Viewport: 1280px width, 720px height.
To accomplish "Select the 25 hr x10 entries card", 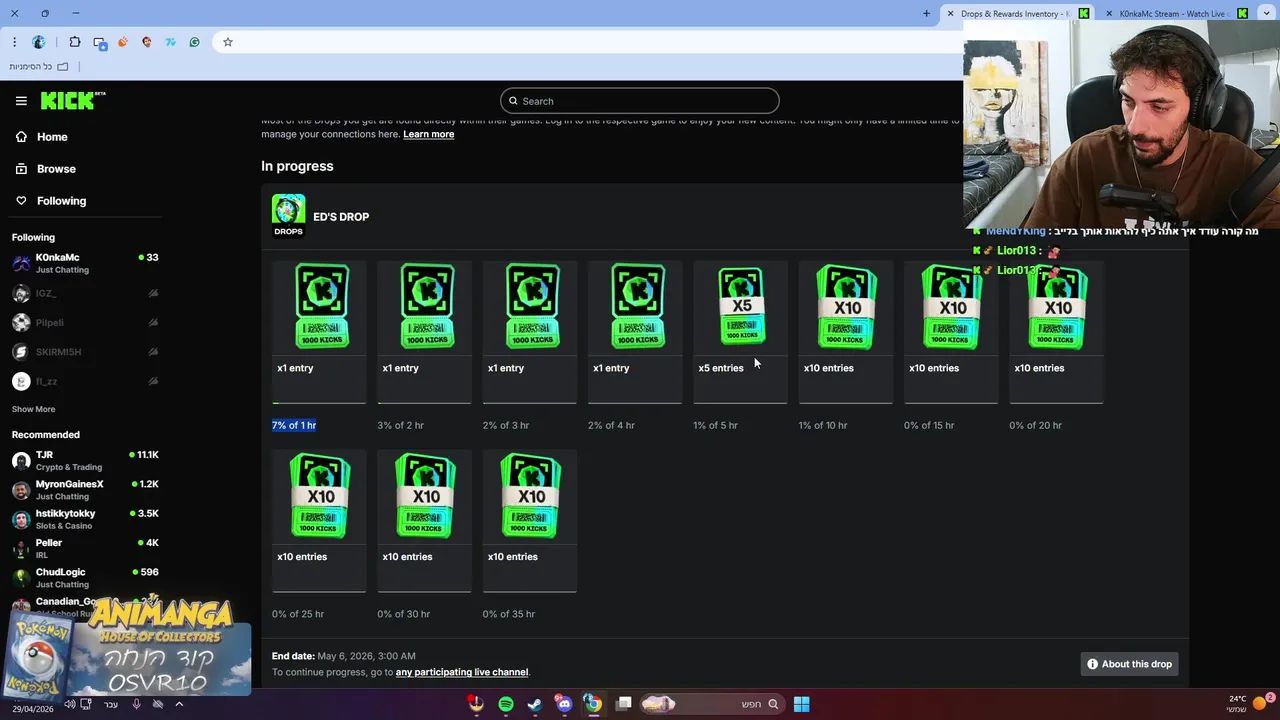I will click(x=319, y=521).
